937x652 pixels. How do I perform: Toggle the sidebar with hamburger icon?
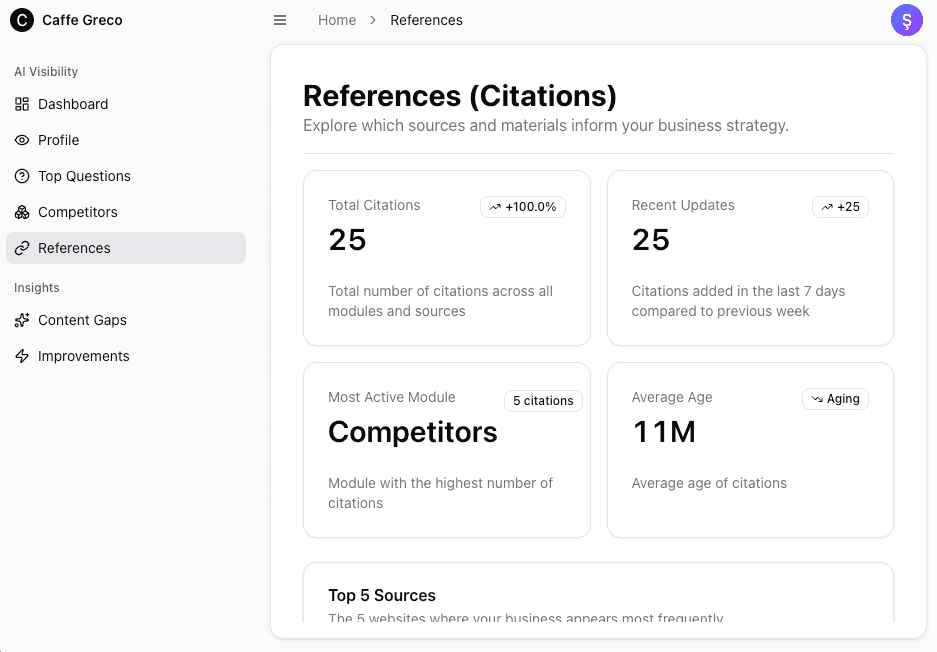coord(280,20)
